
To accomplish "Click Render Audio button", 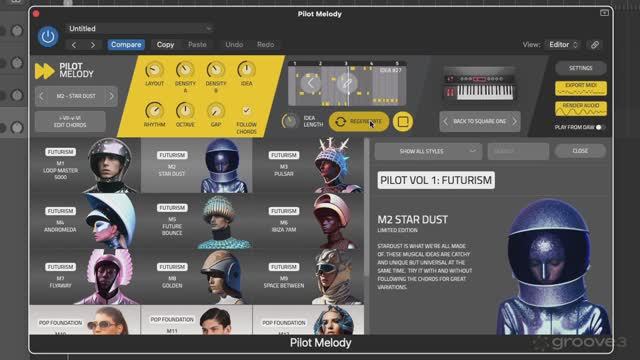I will click(x=580, y=109).
